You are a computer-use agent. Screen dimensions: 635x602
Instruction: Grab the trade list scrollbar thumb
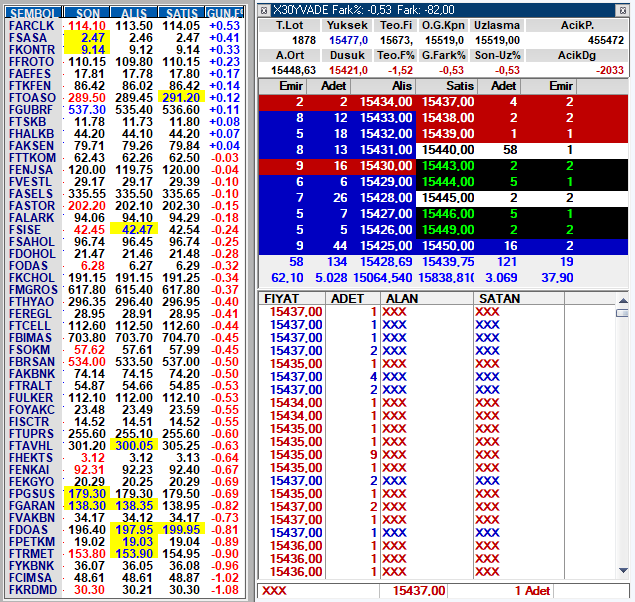pos(623,313)
